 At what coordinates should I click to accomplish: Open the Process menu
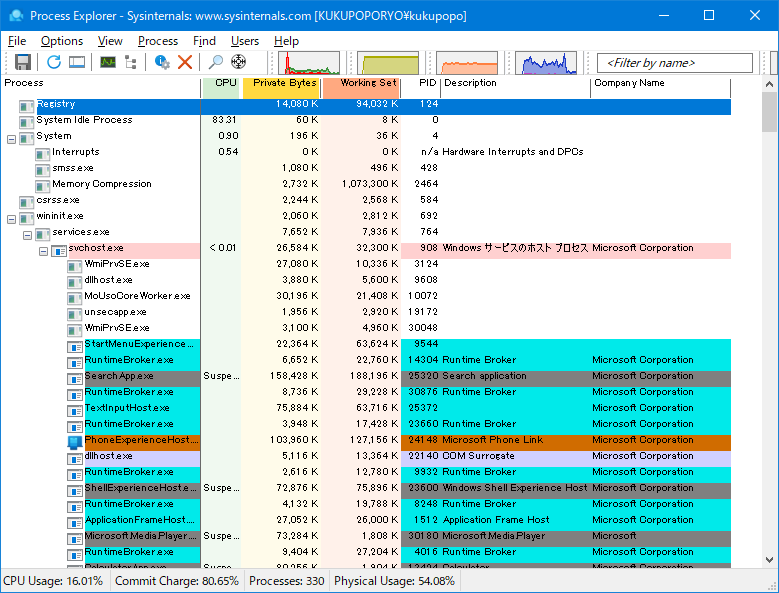pos(157,41)
